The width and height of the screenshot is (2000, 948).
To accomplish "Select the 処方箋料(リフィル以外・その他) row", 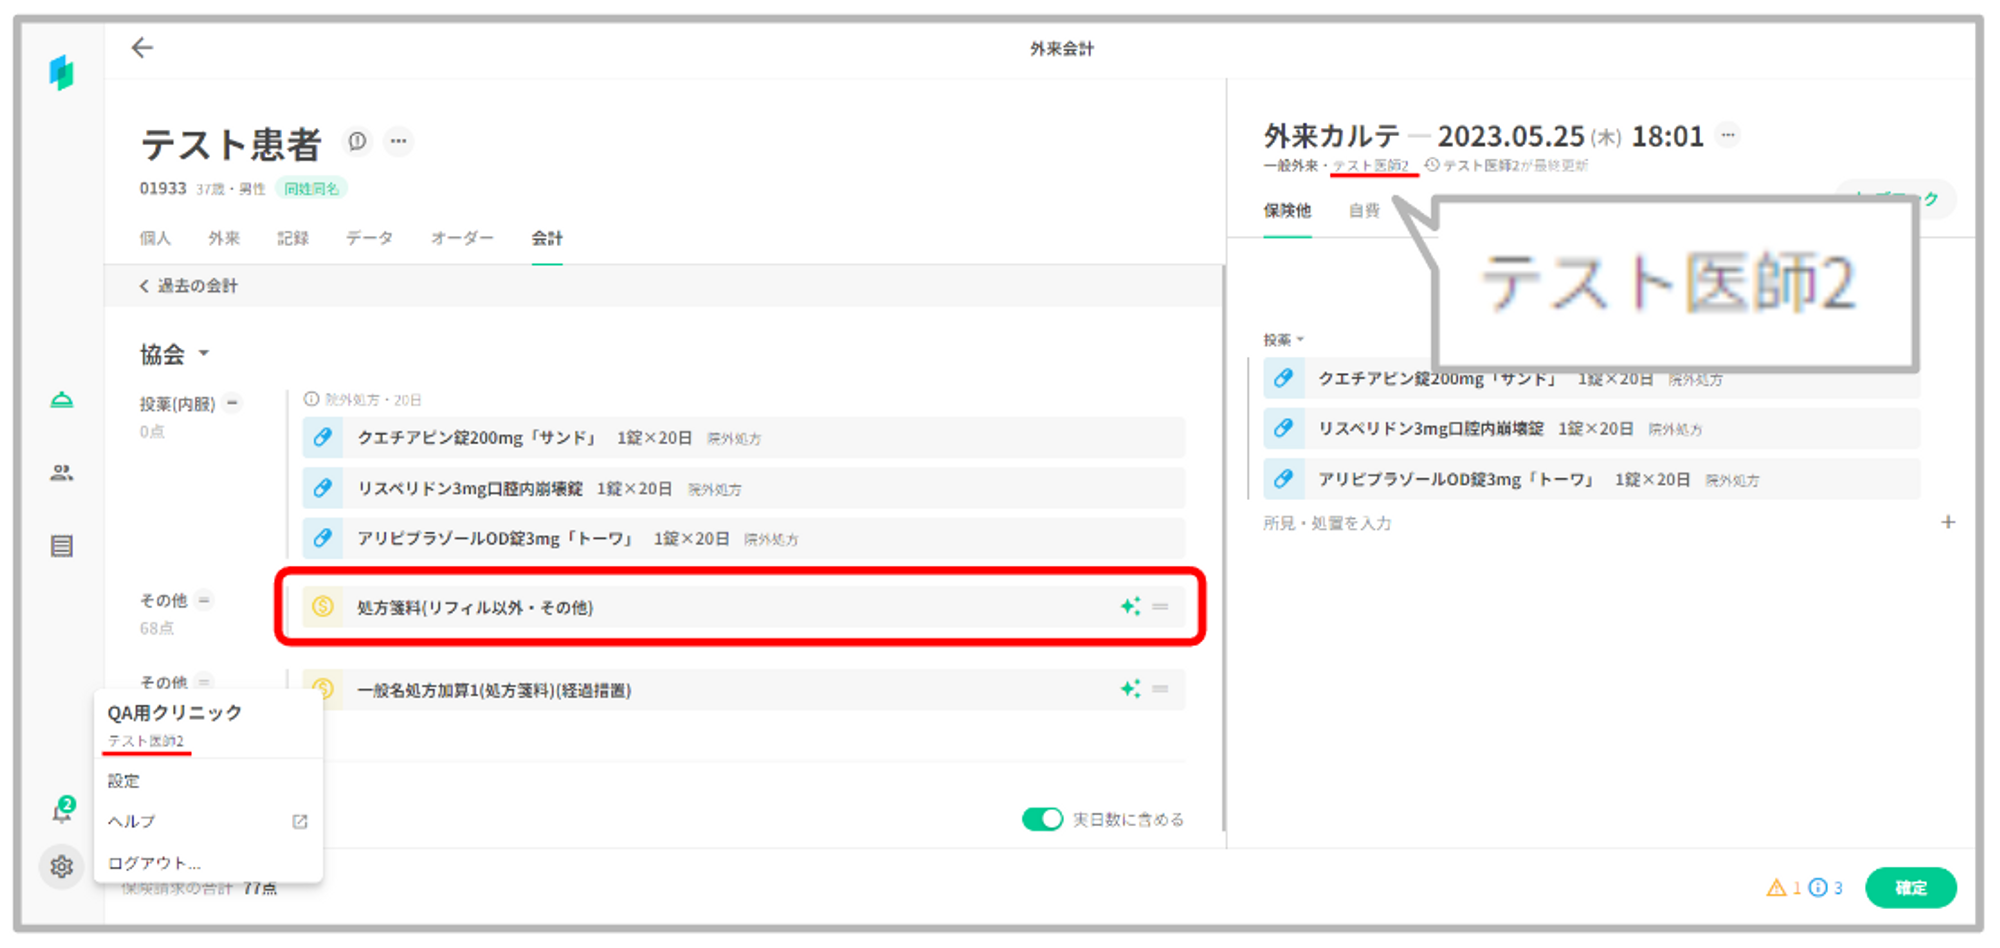I will [x=744, y=606].
